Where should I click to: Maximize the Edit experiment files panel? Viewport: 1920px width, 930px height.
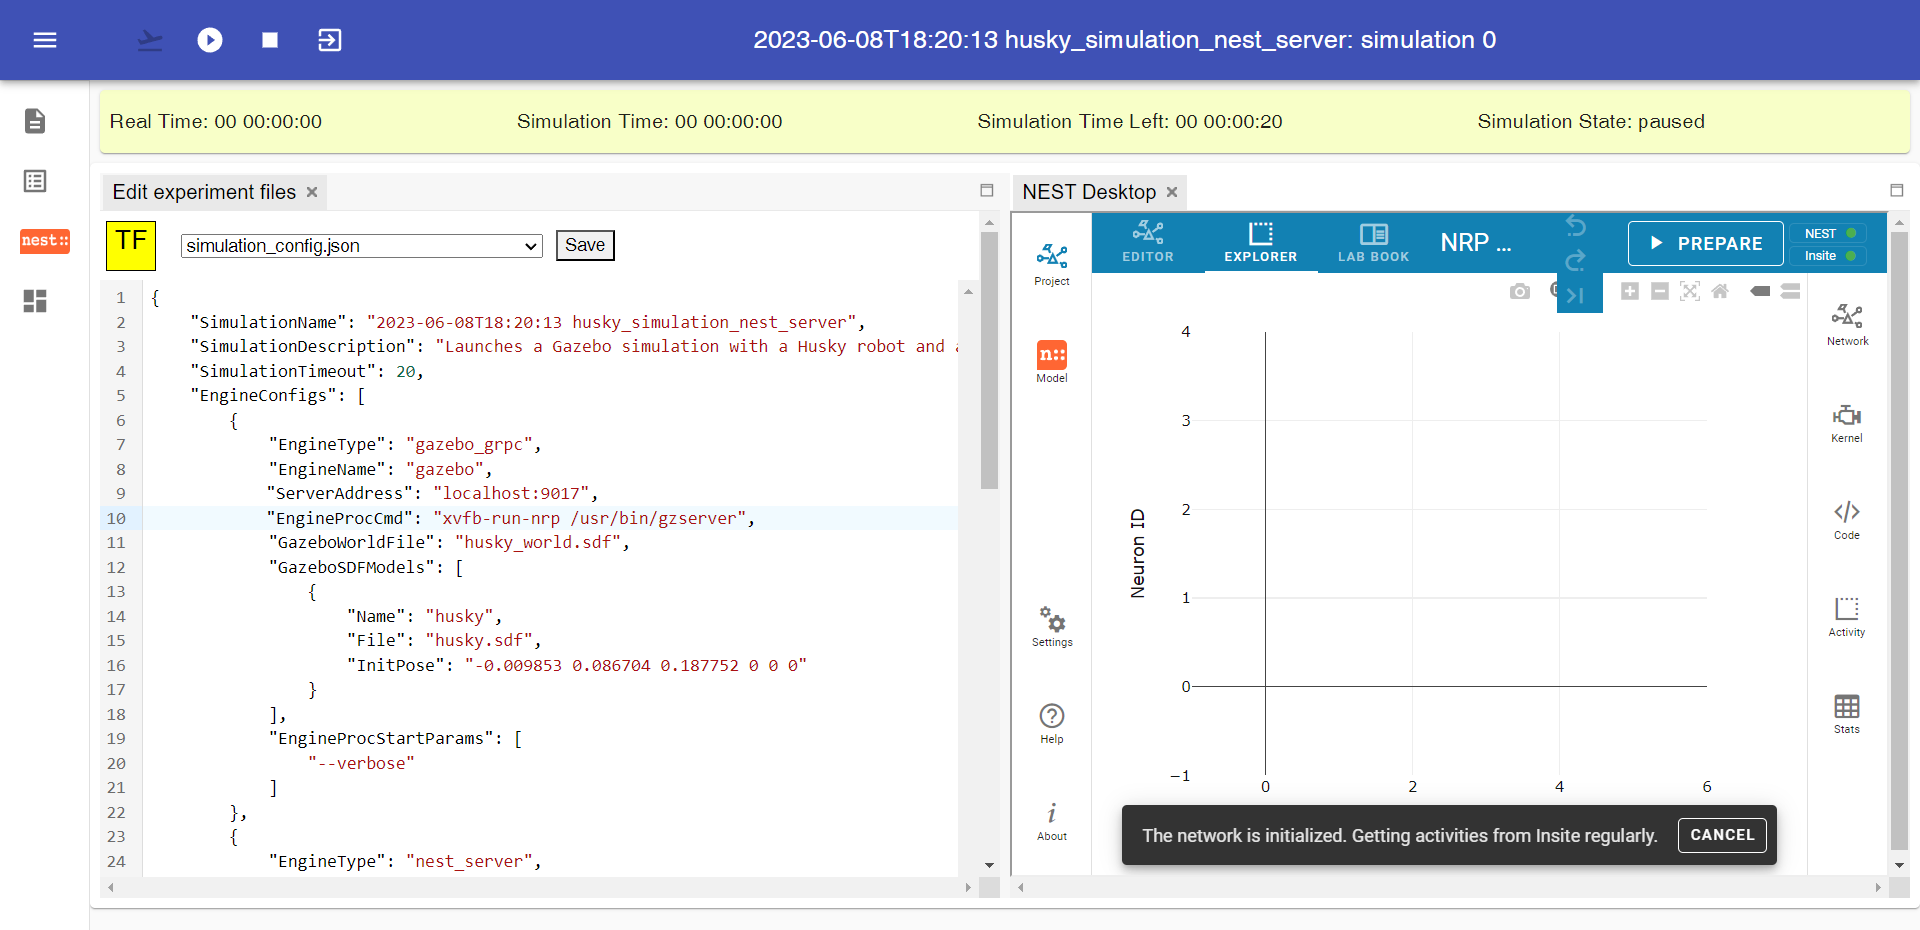987,190
